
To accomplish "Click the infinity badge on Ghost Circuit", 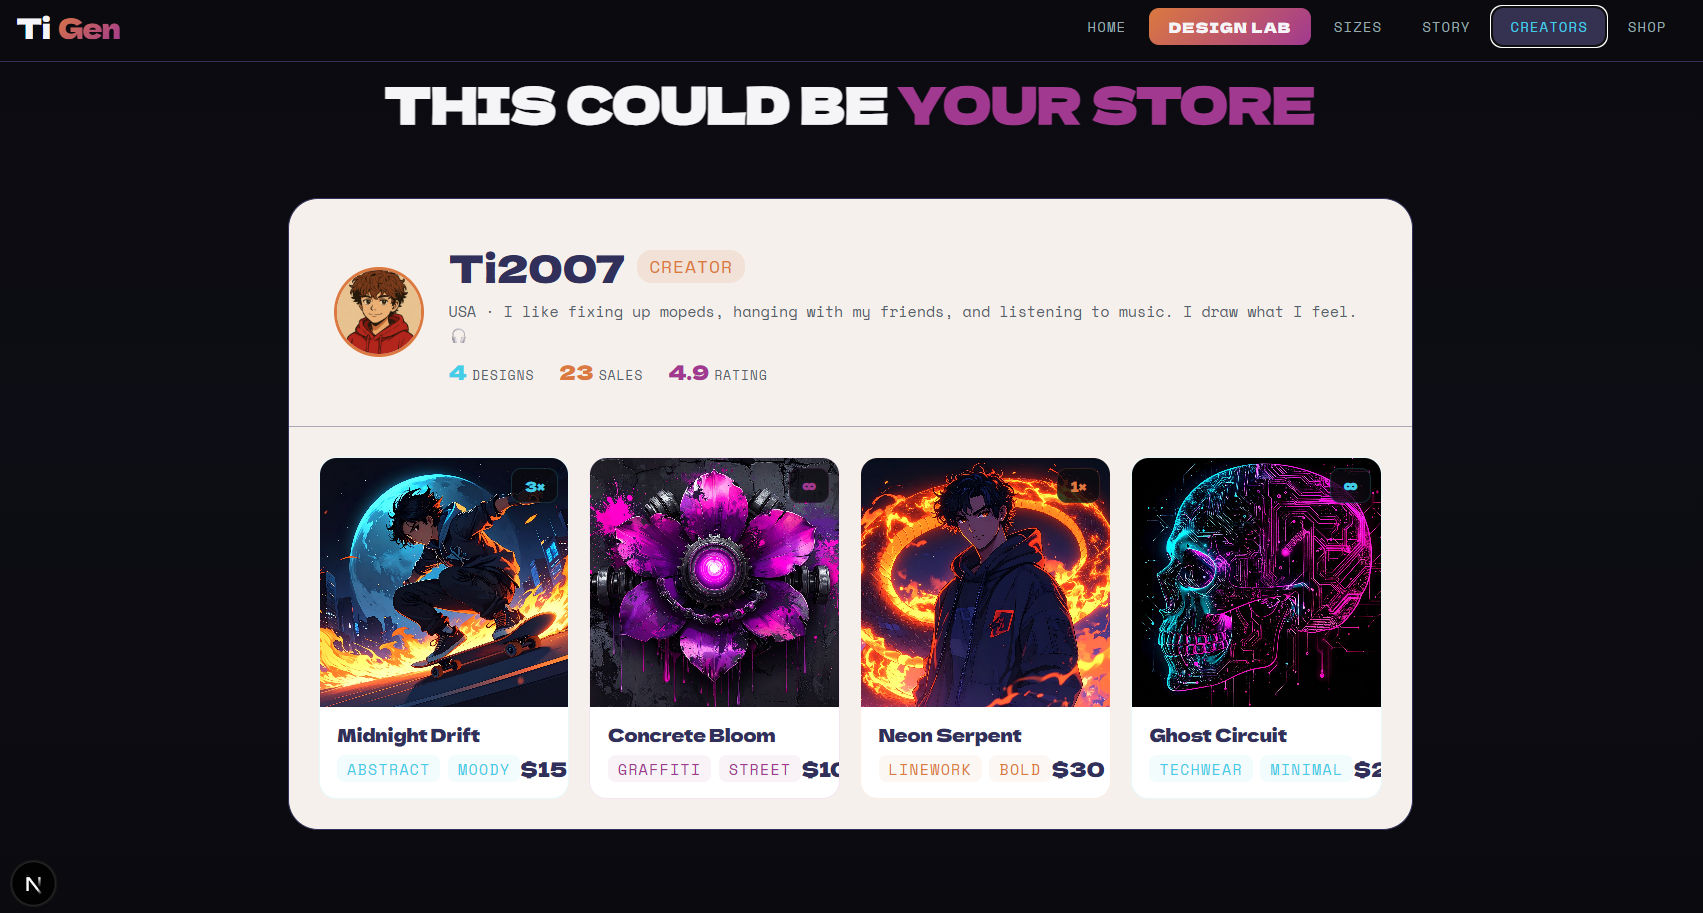I will pos(1350,487).
